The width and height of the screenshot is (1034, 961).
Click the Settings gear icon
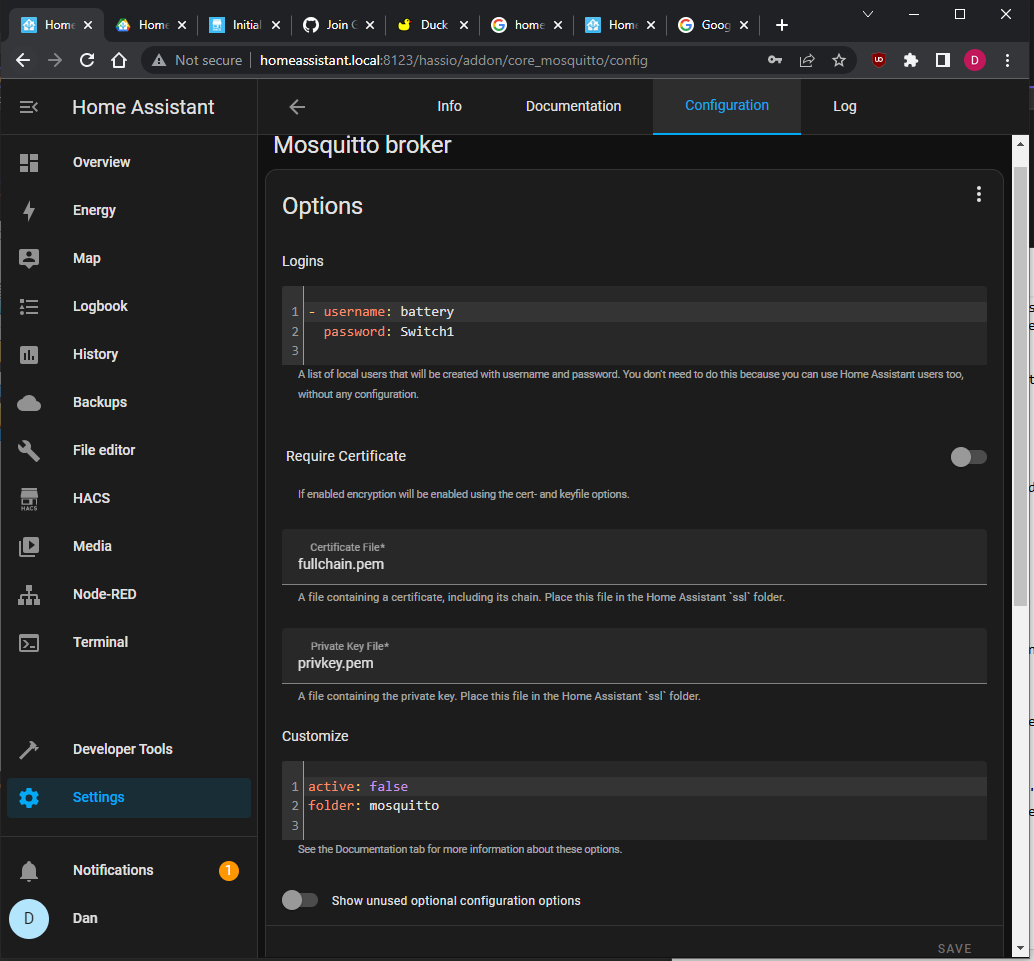[29, 797]
